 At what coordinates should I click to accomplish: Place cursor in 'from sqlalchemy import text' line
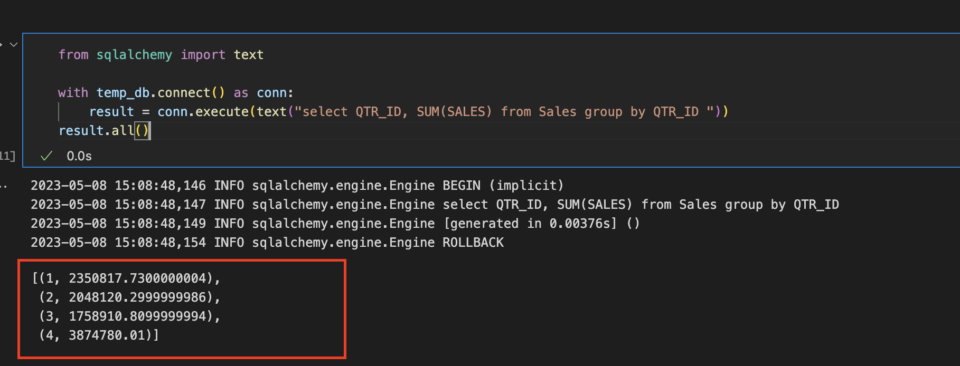160,54
